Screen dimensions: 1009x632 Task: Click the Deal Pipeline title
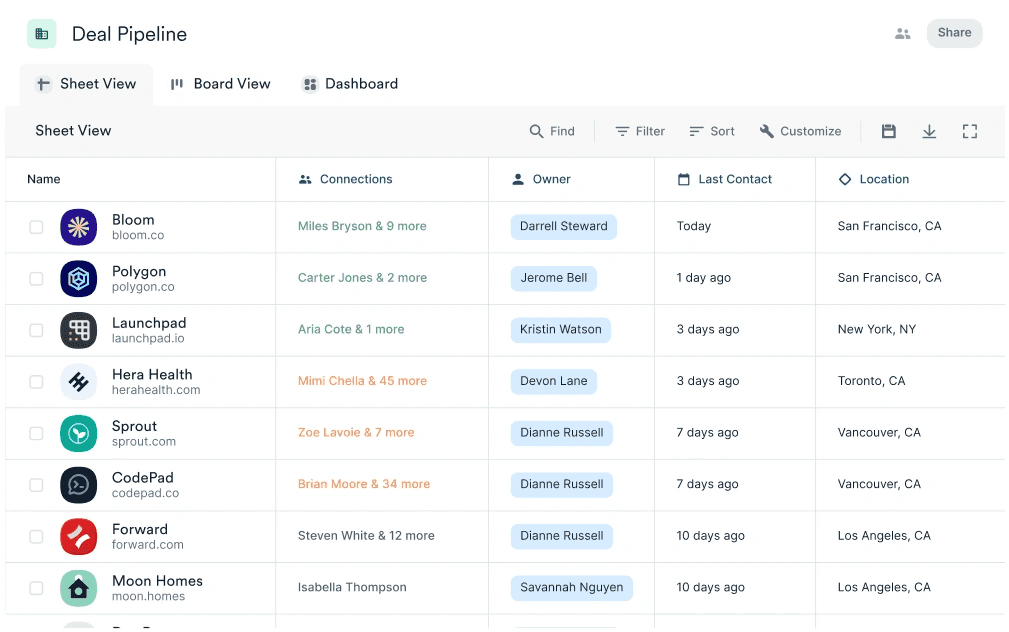[x=129, y=34]
